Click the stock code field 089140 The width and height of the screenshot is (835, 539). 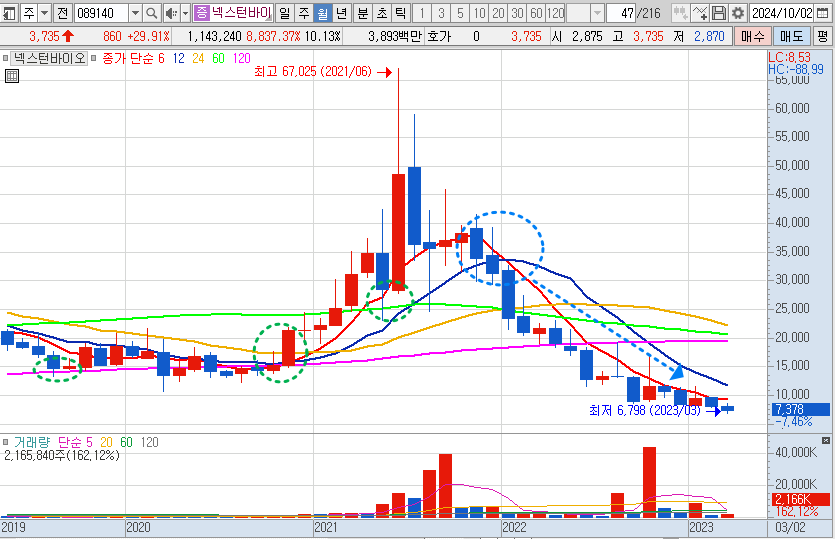click(x=101, y=13)
